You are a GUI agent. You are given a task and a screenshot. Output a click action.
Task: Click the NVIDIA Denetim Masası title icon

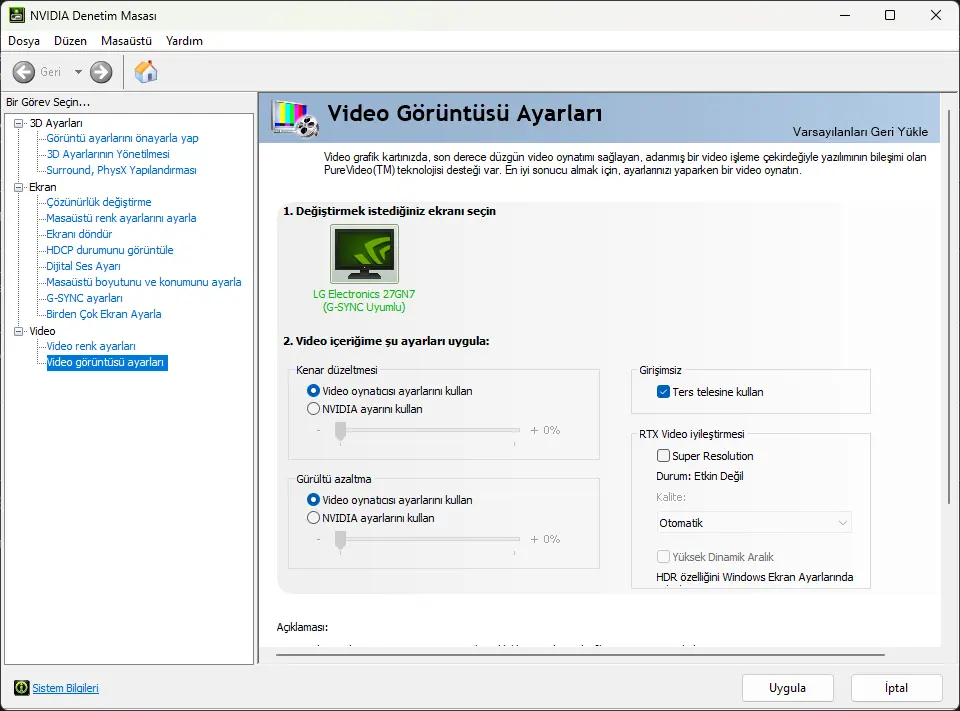[x=17, y=15]
